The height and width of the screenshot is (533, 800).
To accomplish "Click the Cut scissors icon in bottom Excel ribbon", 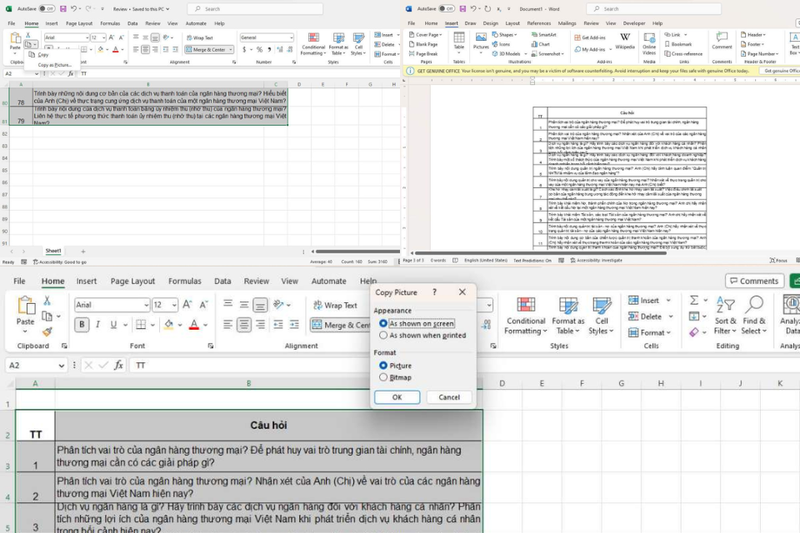I will (x=47, y=300).
